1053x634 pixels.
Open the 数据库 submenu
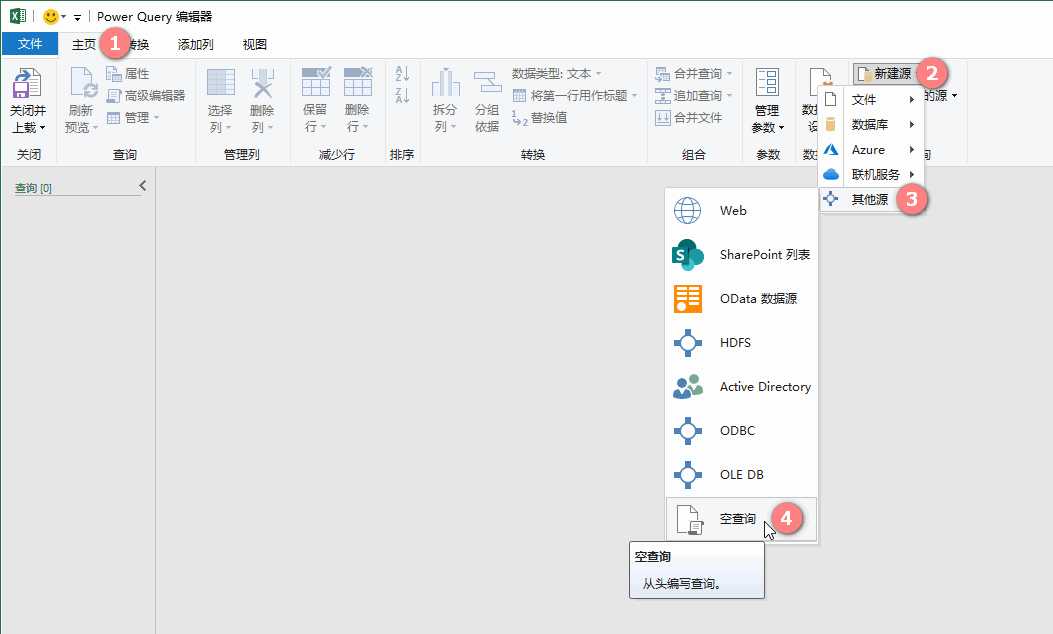[x=871, y=124]
